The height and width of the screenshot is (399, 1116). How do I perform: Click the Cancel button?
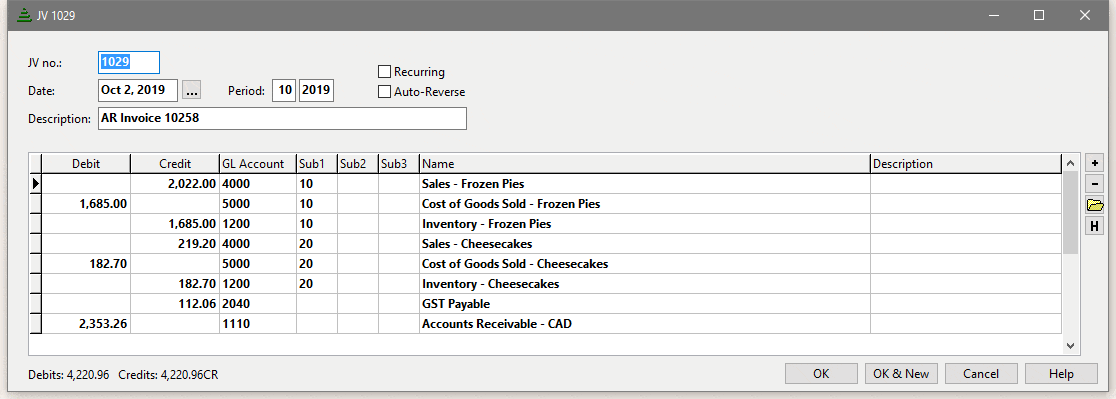pyautogui.click(x=981, y=374)
